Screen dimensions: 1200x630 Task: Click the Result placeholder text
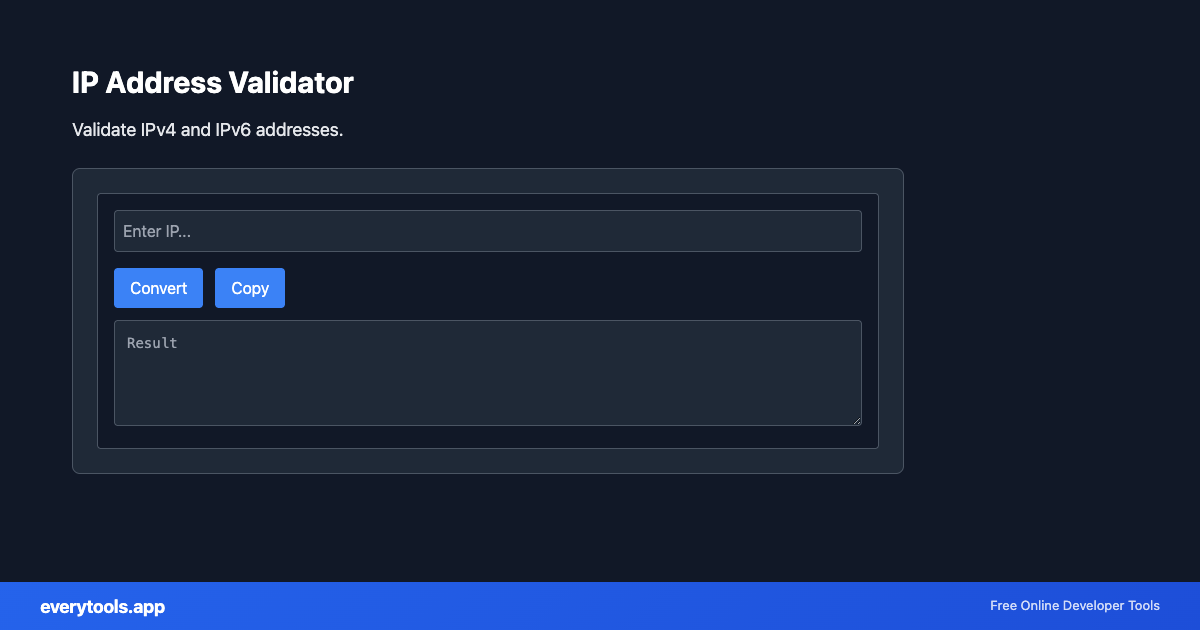click(152, 342)
